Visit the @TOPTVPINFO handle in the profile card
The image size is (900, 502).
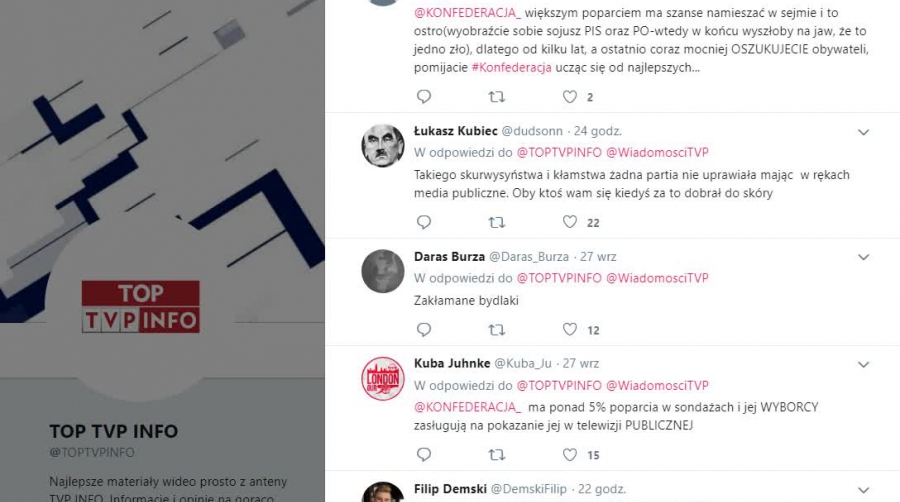click(x=92, y=452)
